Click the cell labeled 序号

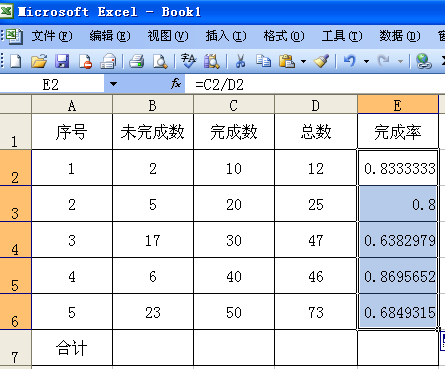tap(72, 132)
